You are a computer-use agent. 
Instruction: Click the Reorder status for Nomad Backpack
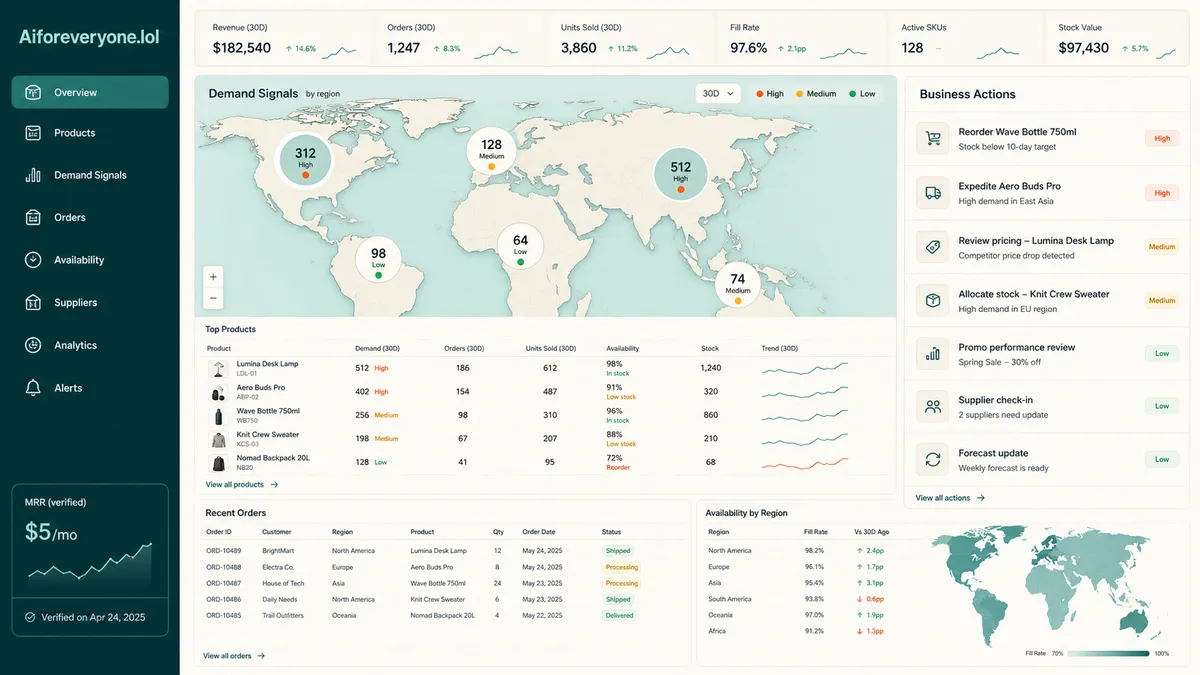coord(618,467)
